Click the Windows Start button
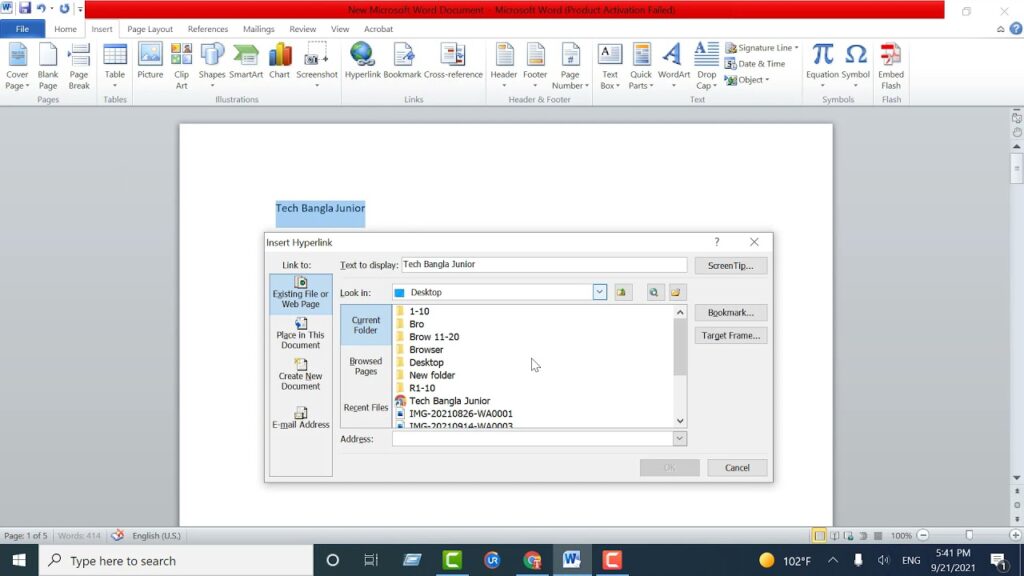This screenshot has width=1024, height=576. [x=19, y=560]
